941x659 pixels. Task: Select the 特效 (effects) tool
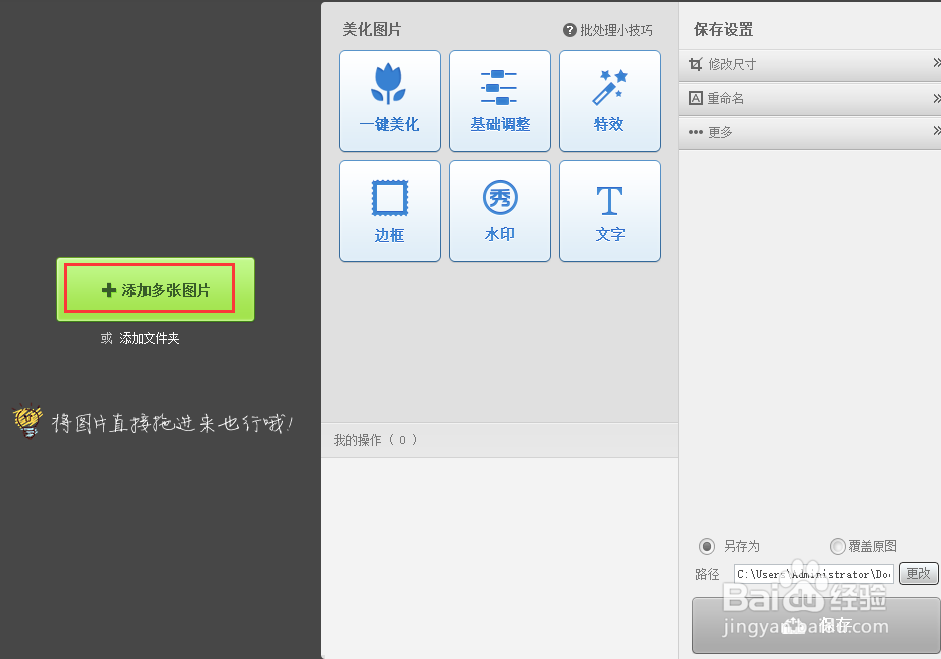point(609,100)
